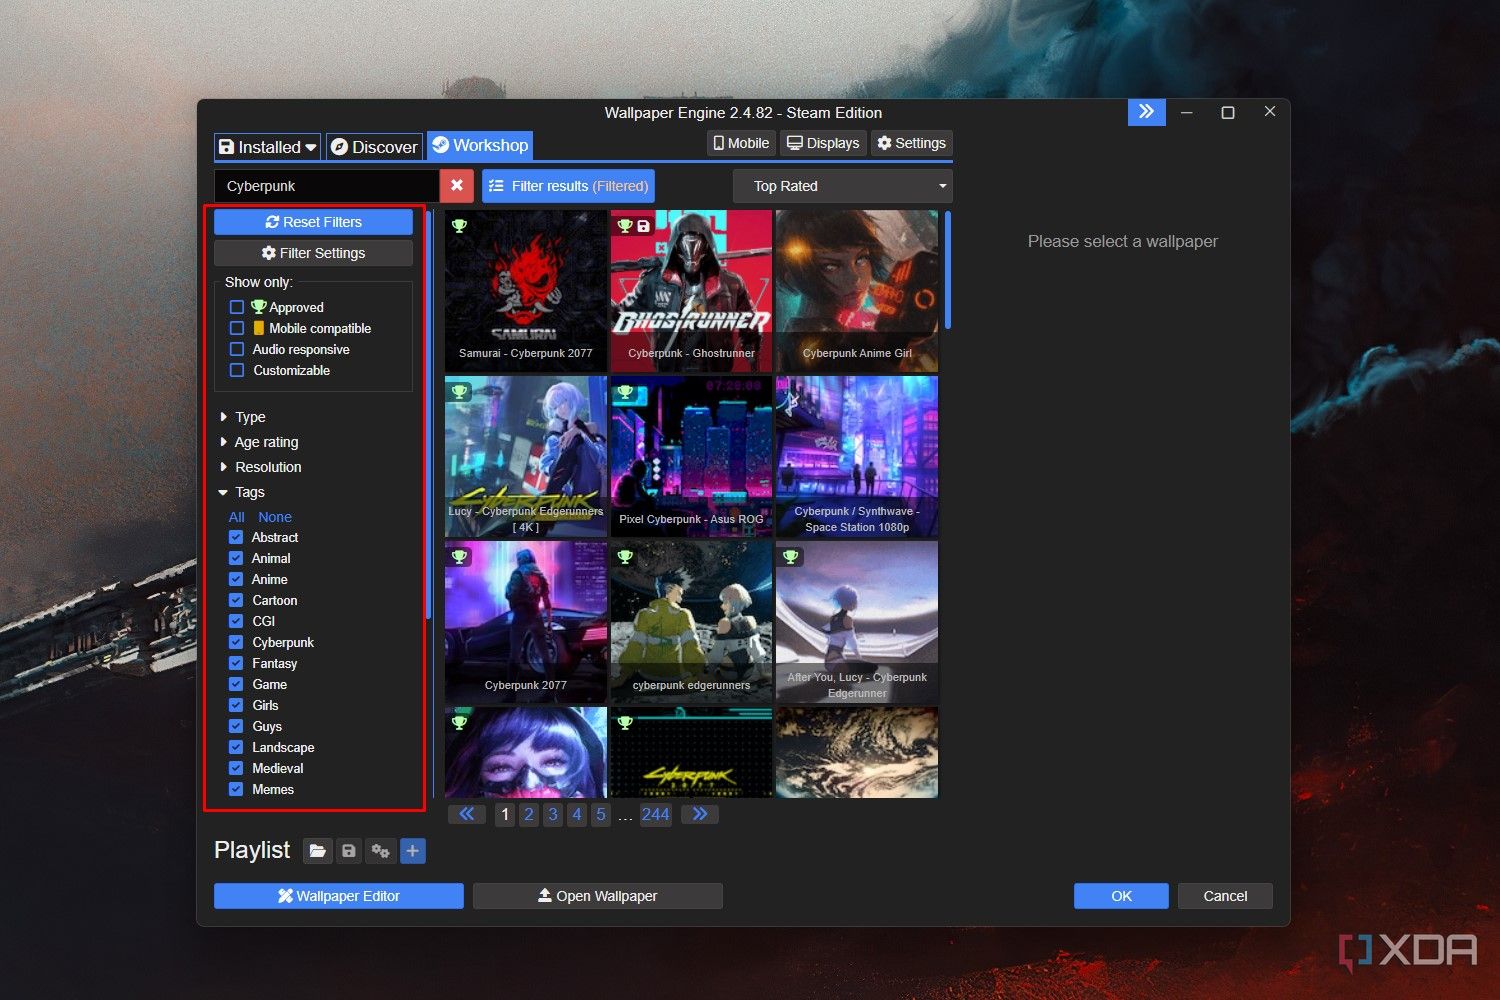Click the trophy badge on Pixel Cyberpunk - Asus ROG
Image resolution: width=1500 pixels, height=1000 pixels.
625,392
